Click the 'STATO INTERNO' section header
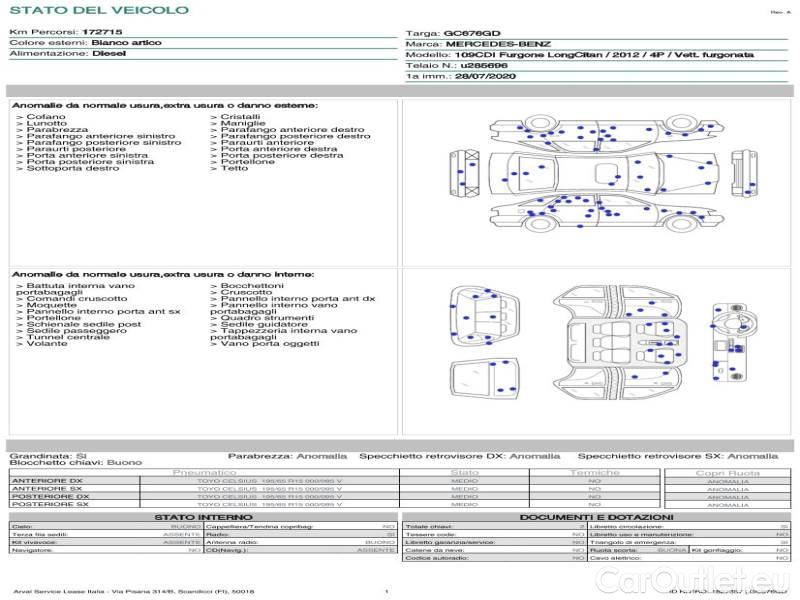Viewport: 800px width, 600px height. (x=203, y=517)
